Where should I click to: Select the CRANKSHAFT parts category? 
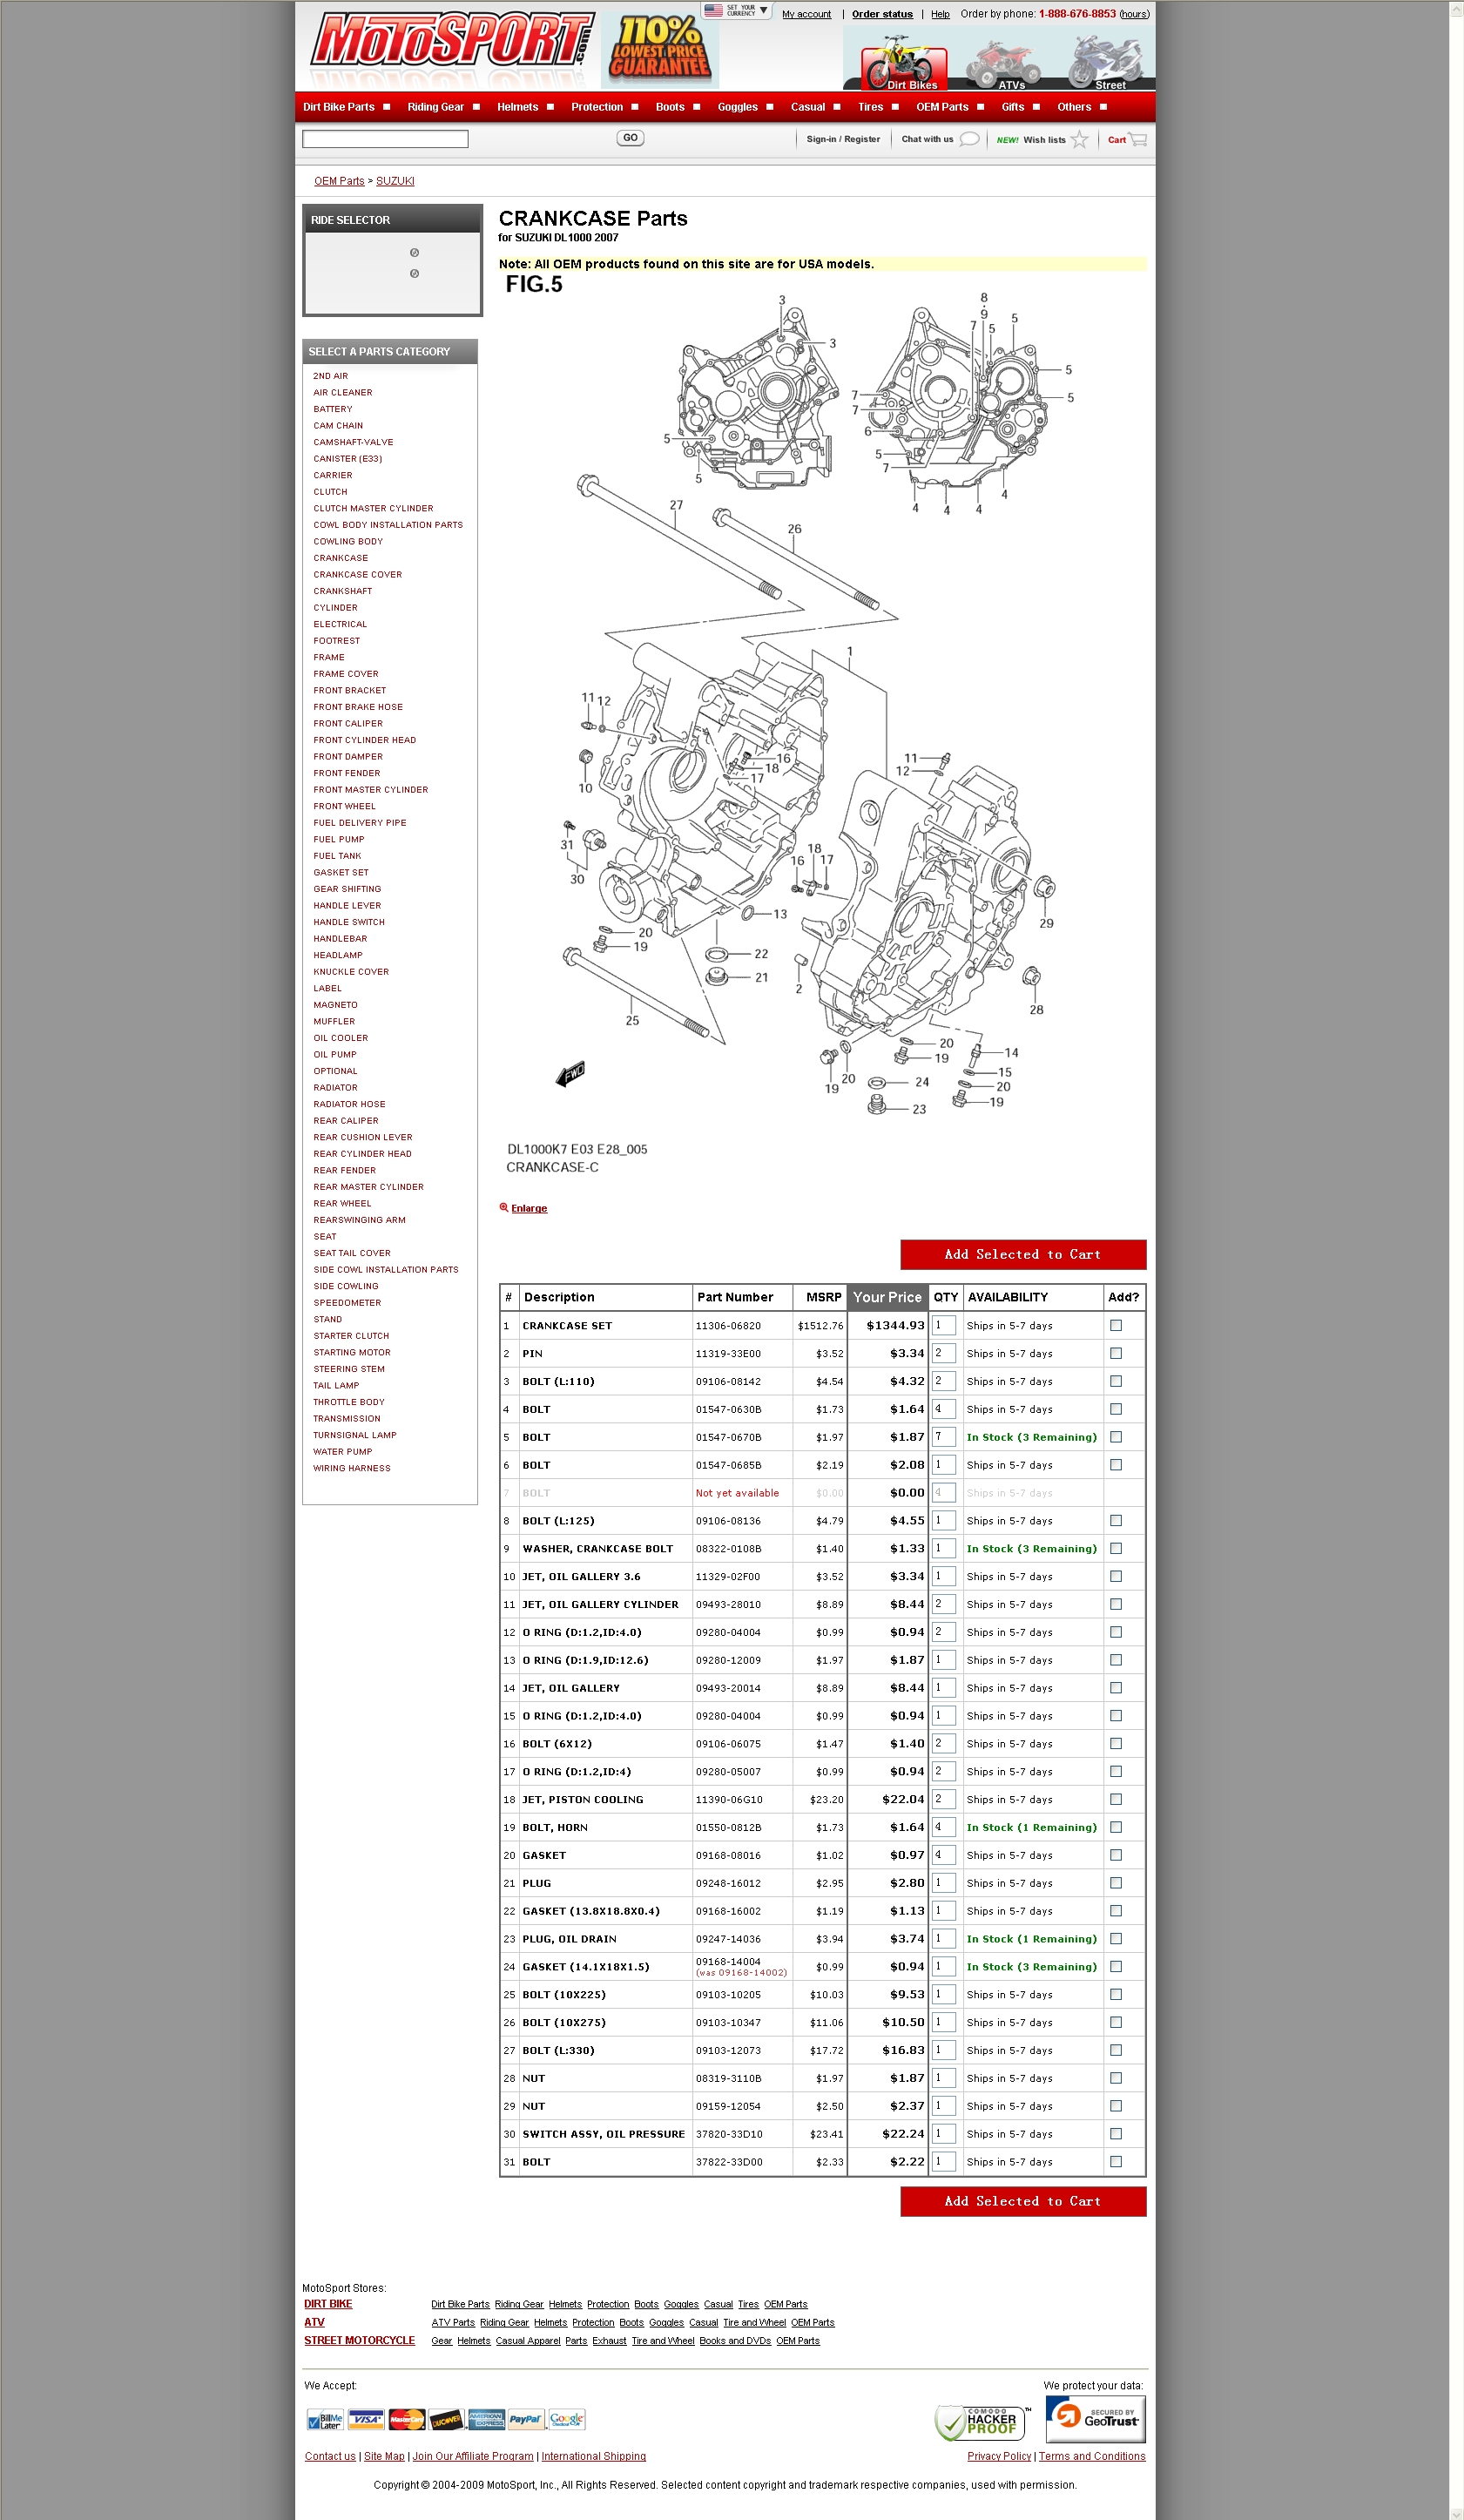(342, 591)
